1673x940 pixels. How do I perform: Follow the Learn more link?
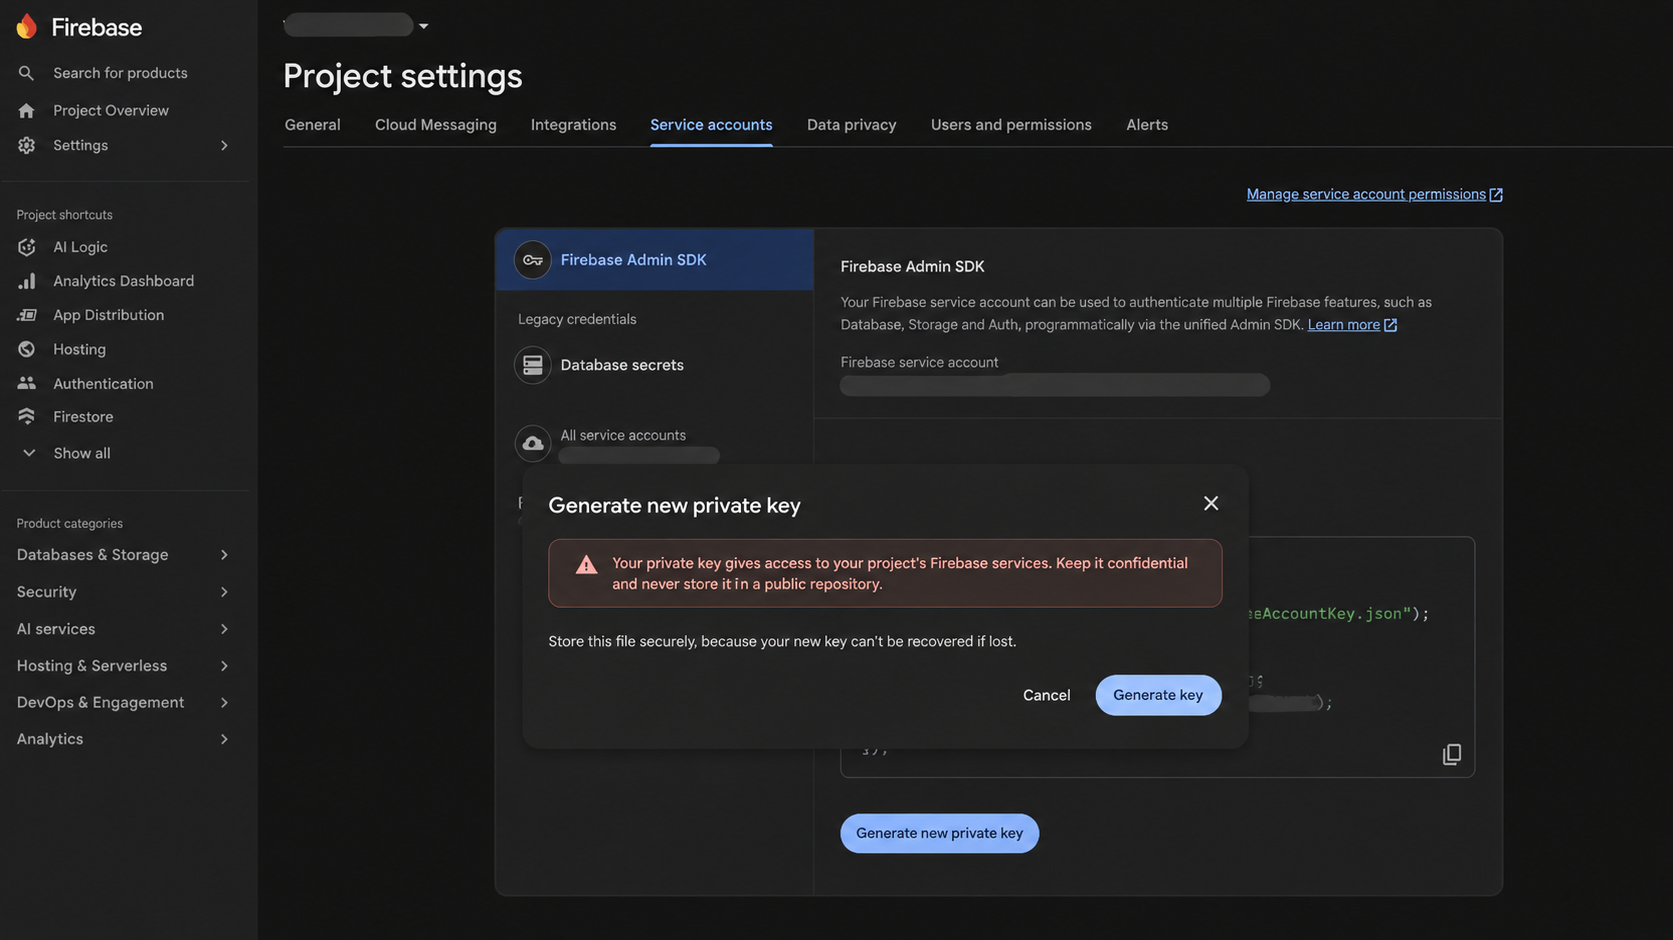point(1343,325)
